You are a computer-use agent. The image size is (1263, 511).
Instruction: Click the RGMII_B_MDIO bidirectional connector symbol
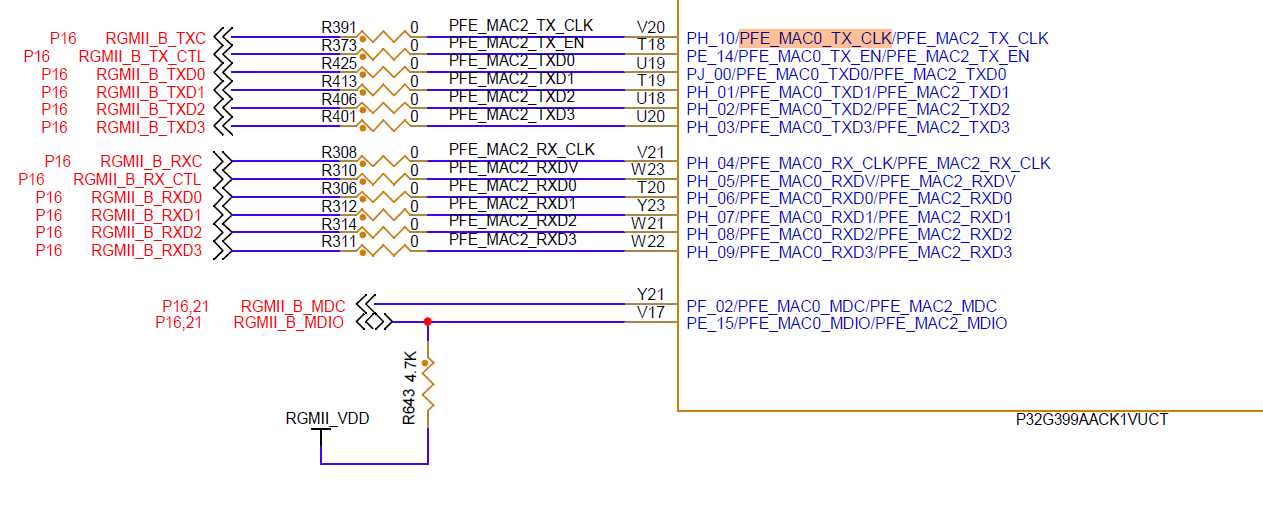click(x=372, y=322)
